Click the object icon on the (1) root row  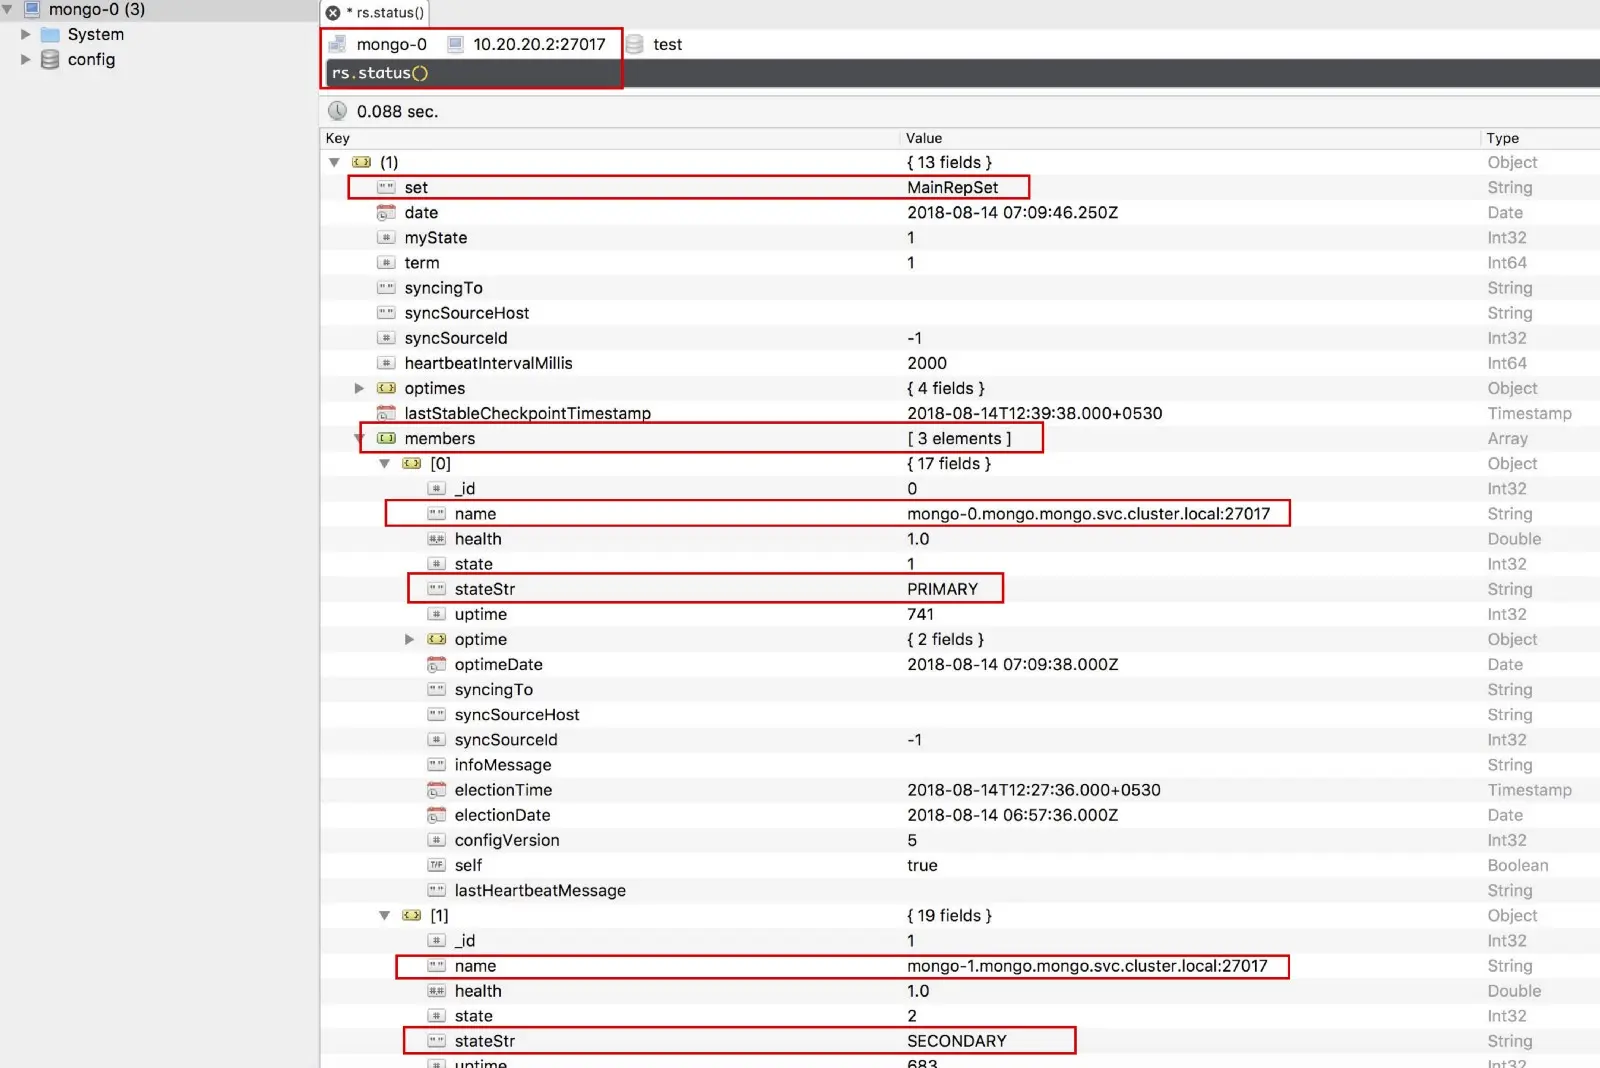tap(361, 162)
